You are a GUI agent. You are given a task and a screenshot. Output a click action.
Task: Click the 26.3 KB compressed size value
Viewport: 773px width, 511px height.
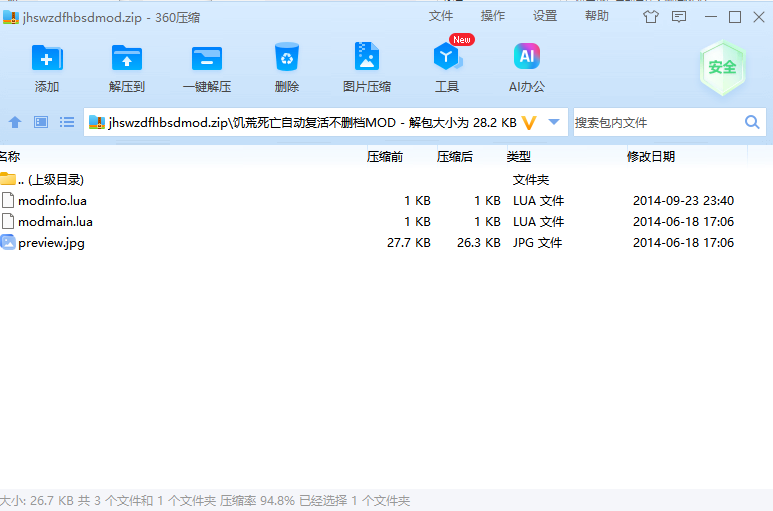tap(479, 242)
